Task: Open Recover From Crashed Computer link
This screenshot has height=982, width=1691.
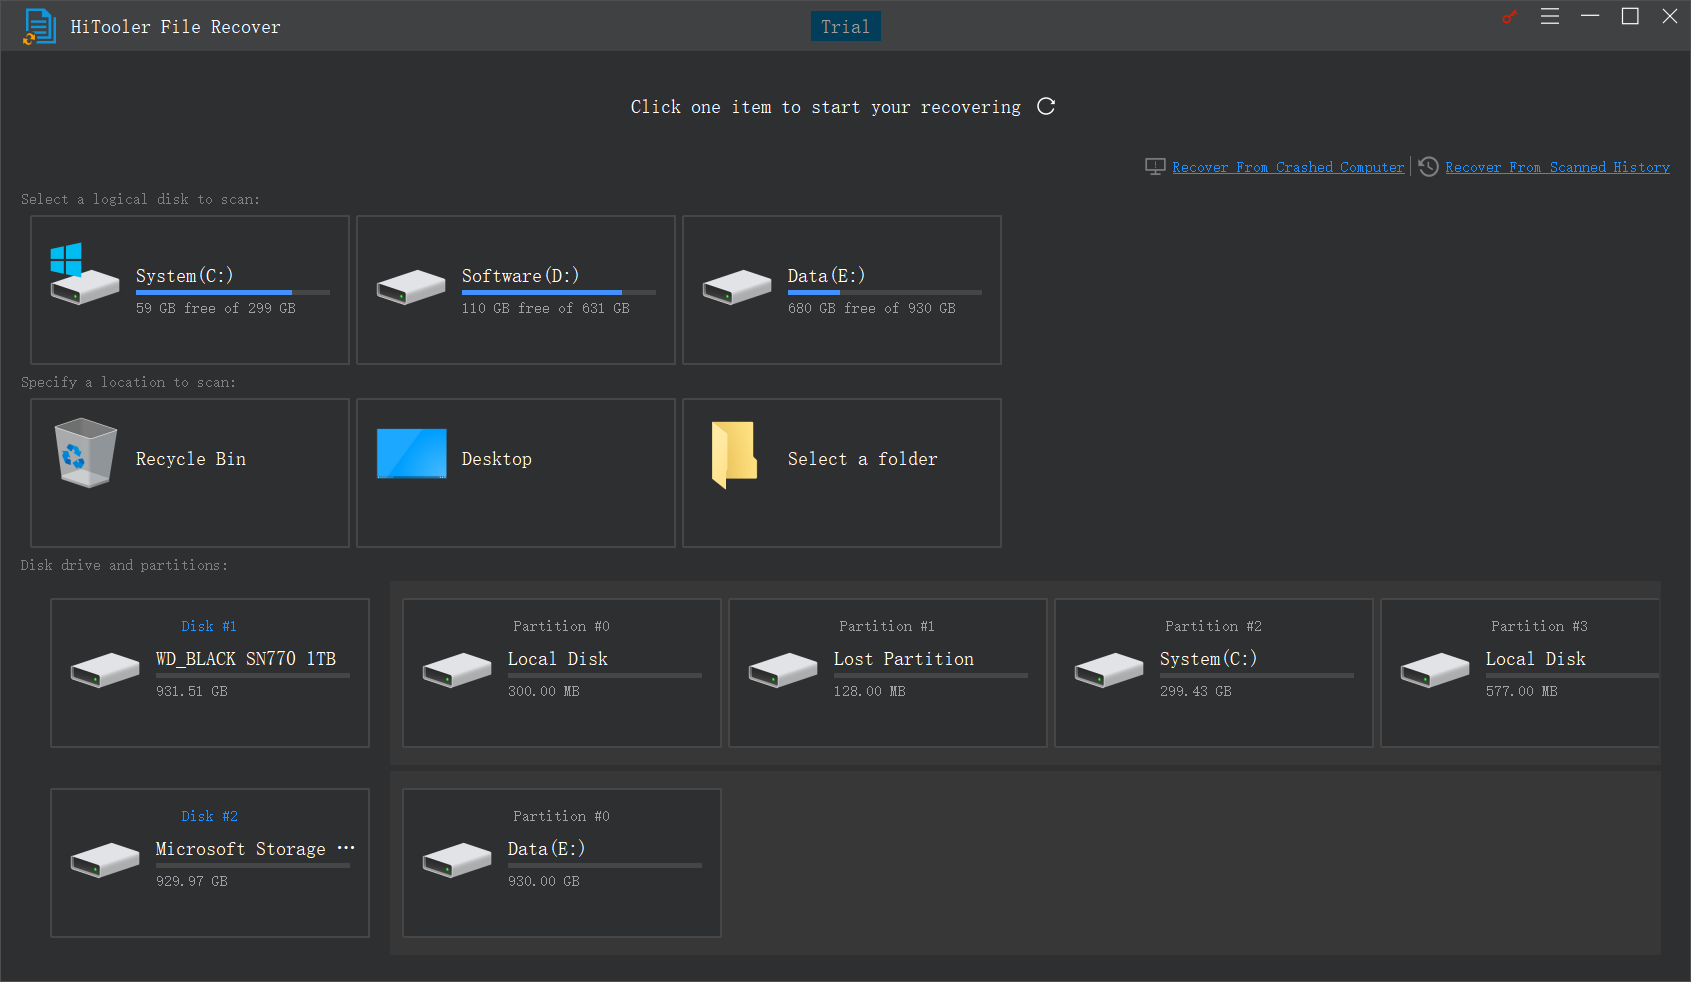Action: [1288, 167]
